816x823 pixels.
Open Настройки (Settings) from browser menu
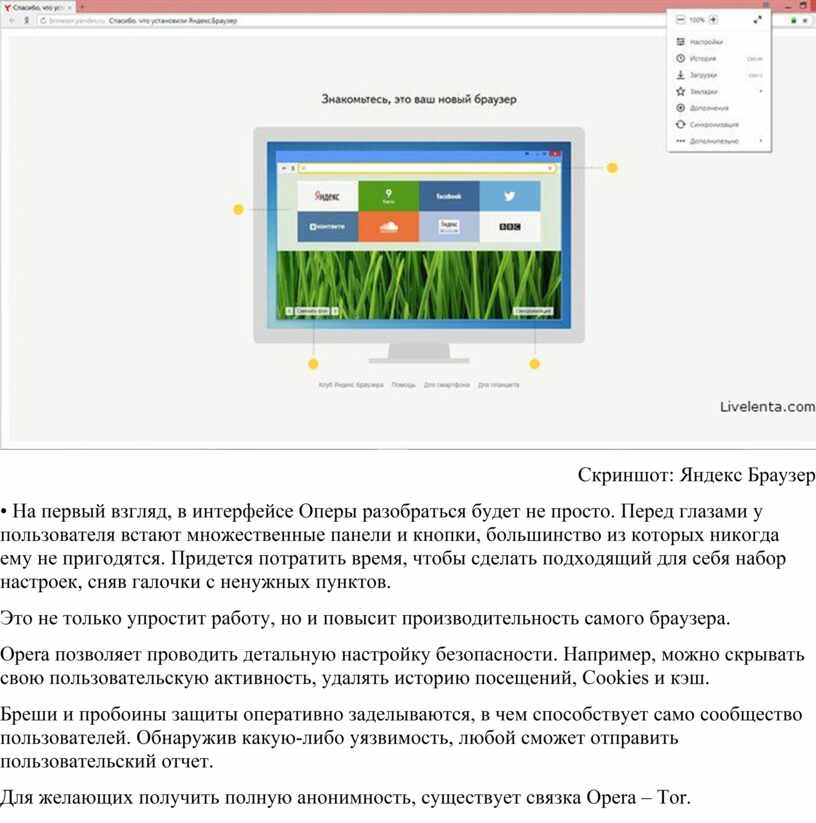click(x=706, y=42)
